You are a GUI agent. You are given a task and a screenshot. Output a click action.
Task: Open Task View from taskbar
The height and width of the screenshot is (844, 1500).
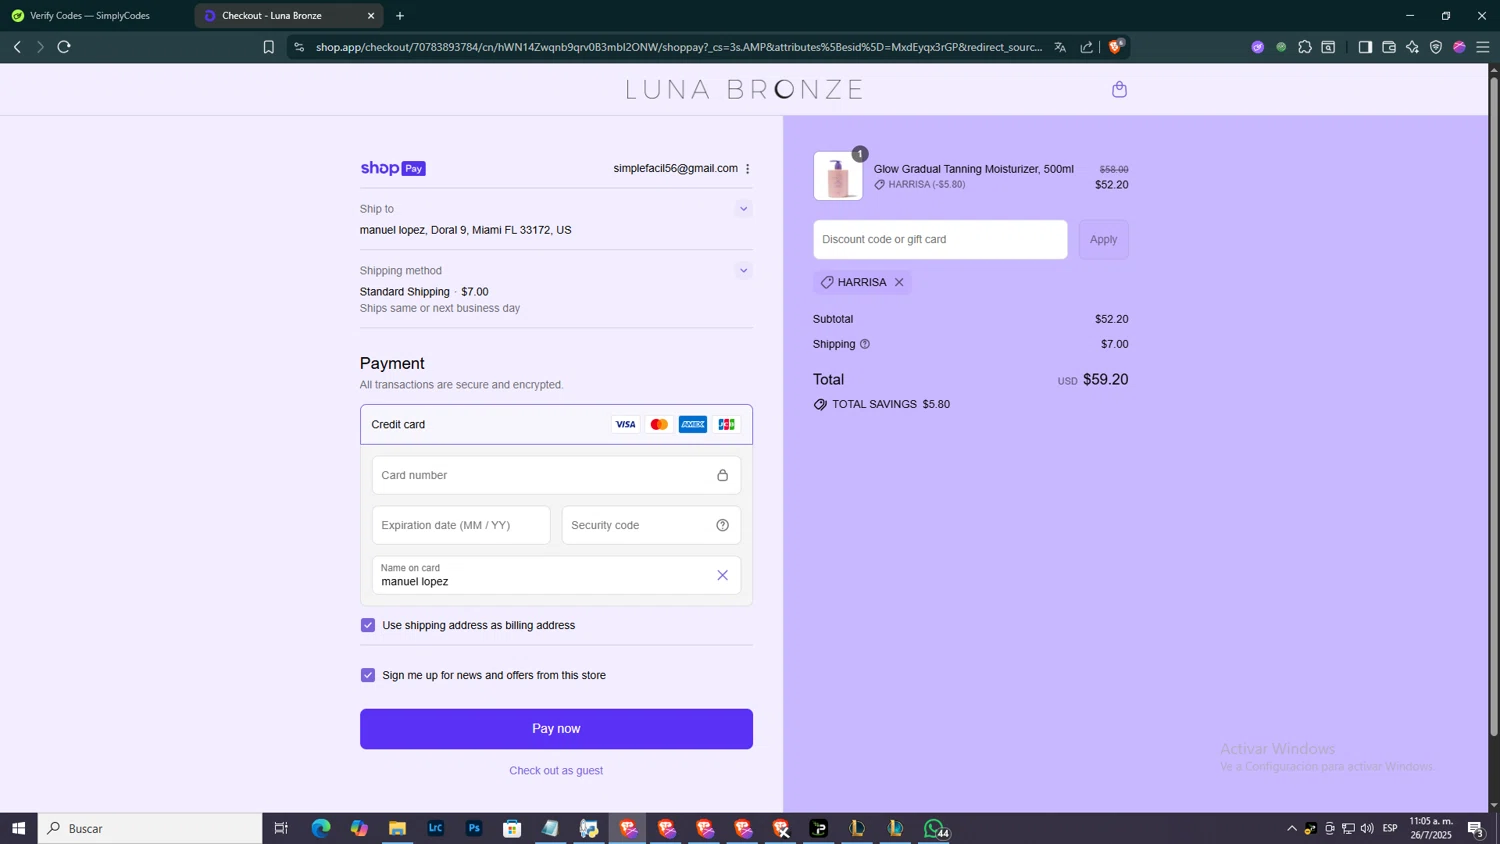tap(281, 828)
